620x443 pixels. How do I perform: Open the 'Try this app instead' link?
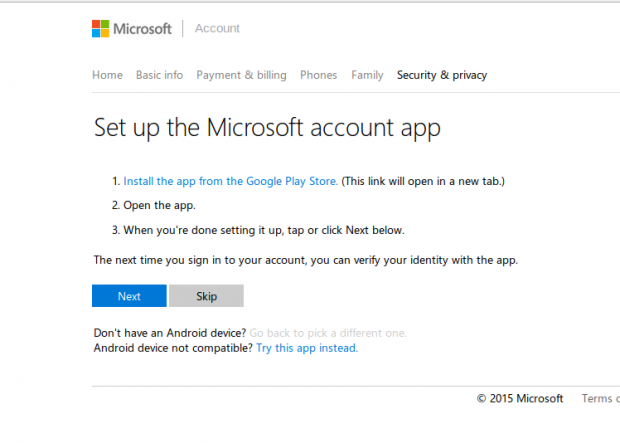[x=306, y=348]
